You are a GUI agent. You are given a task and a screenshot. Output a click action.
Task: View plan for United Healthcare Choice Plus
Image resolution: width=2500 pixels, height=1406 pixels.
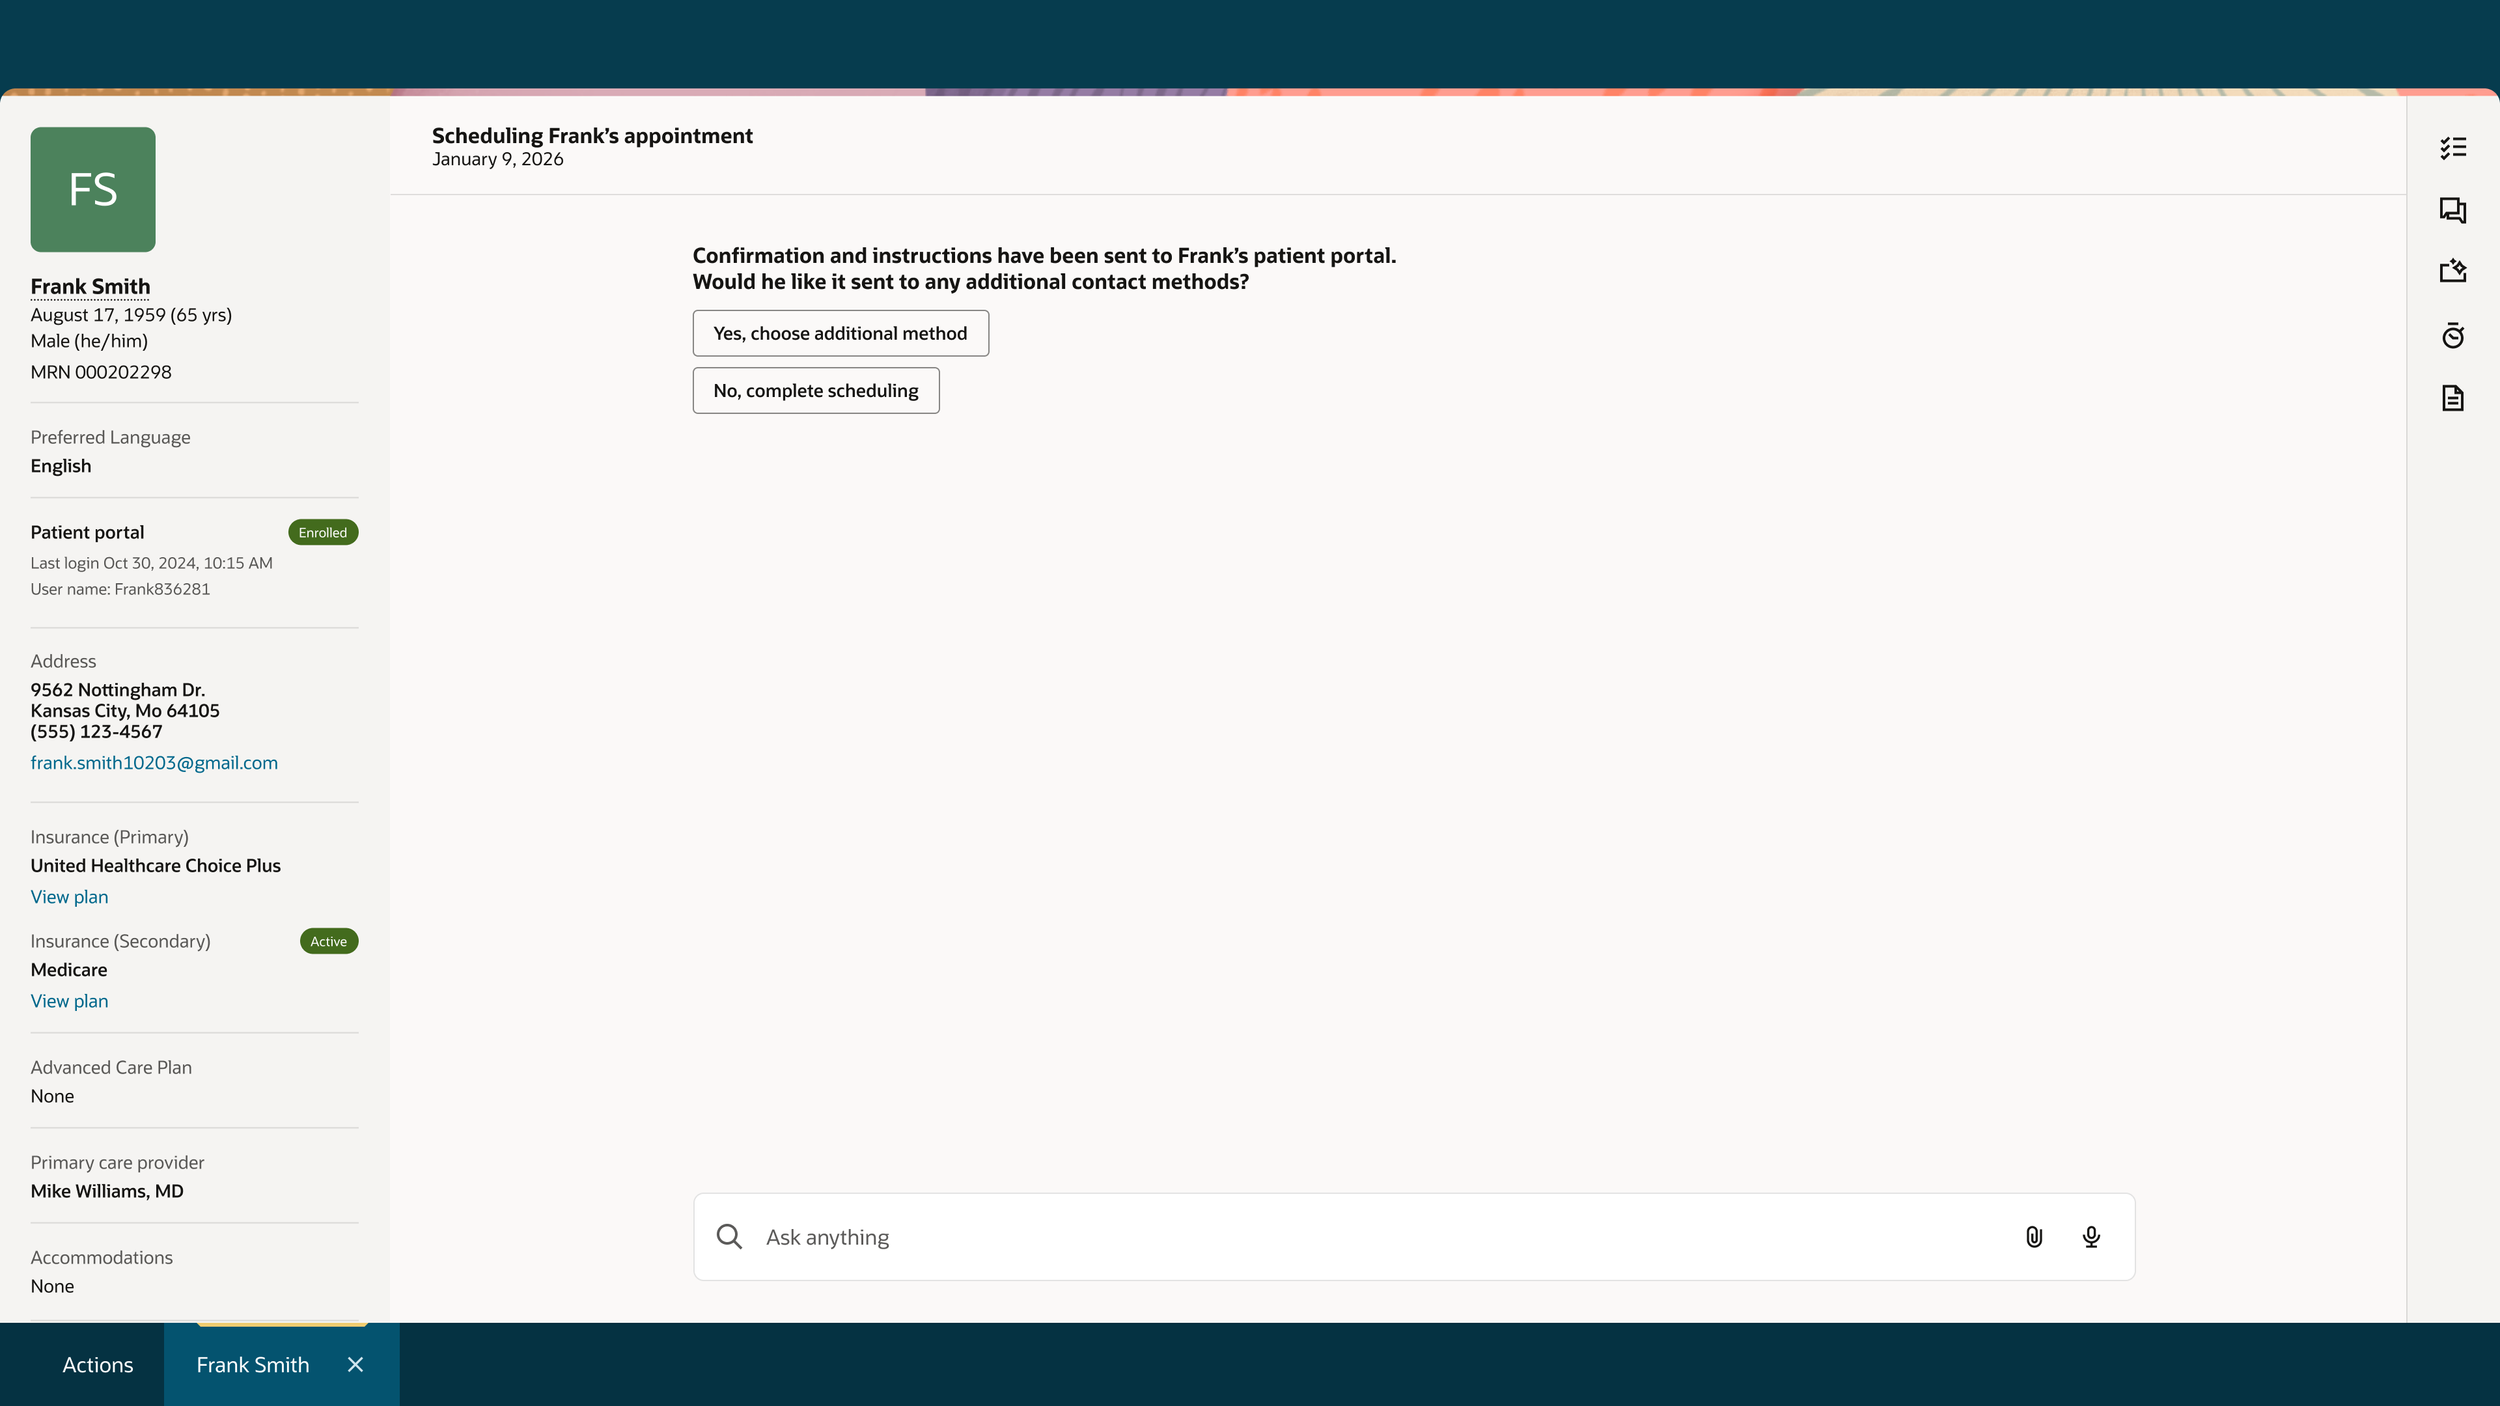coord(69,897)
